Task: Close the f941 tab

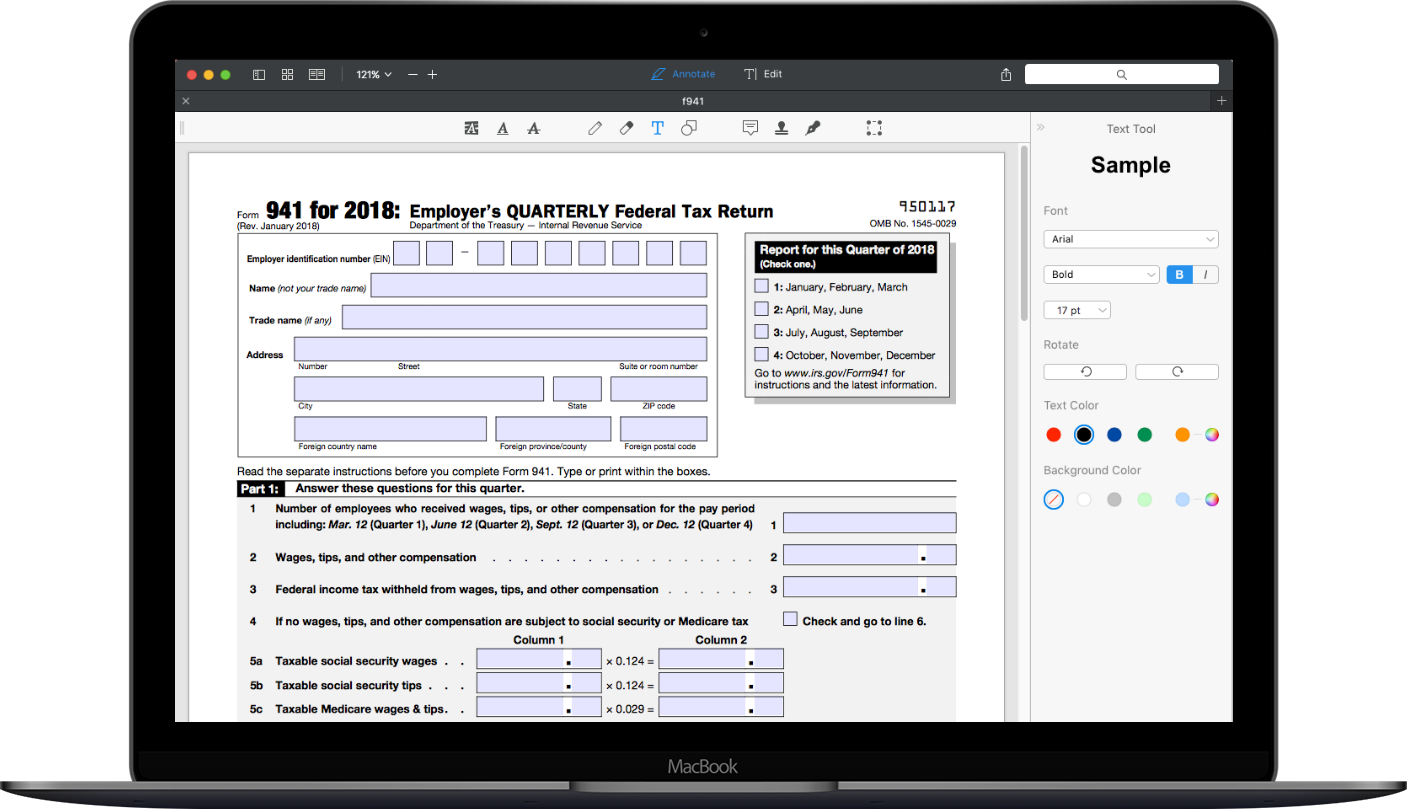Action: coord(186,101)
